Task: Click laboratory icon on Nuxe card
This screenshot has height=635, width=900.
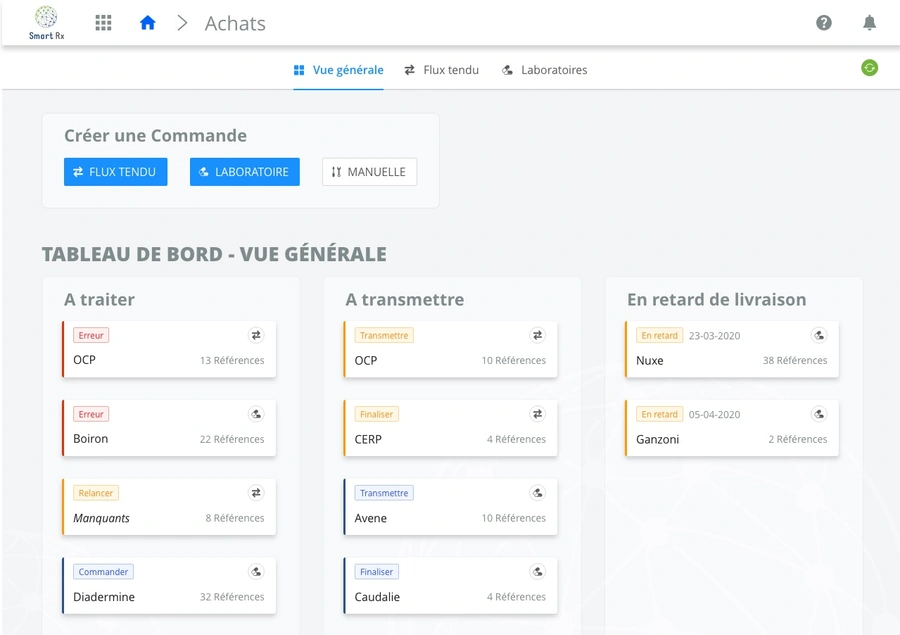Action: (x=819, y=336)
